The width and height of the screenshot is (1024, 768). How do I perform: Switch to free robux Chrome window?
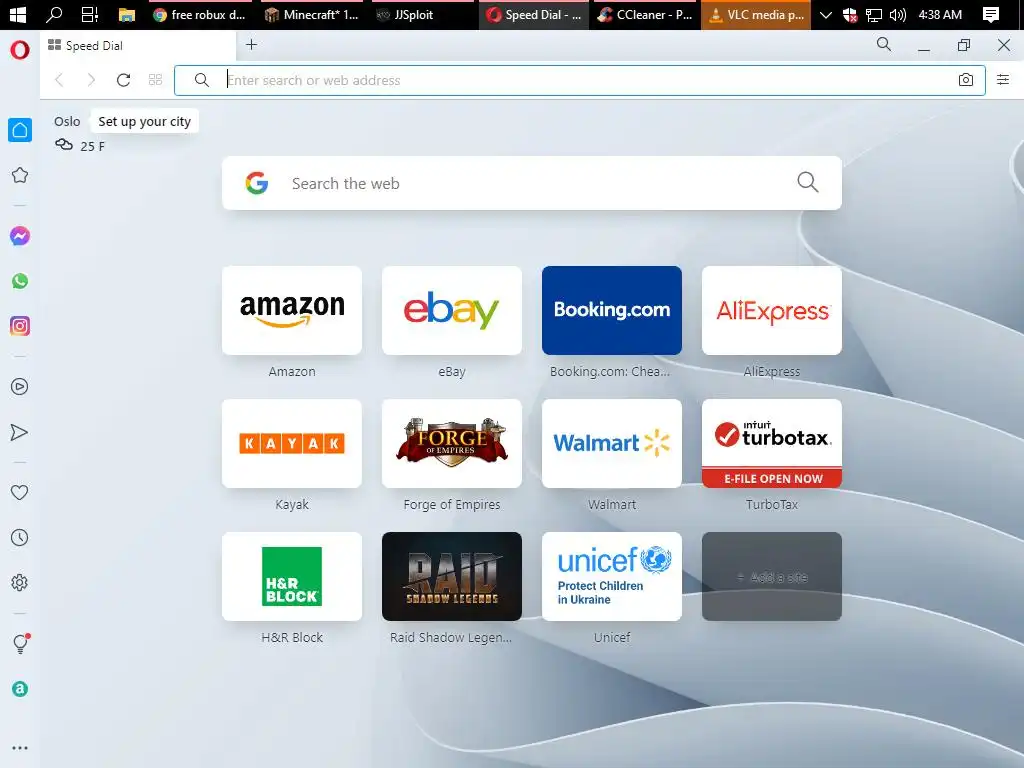point(200,14)
